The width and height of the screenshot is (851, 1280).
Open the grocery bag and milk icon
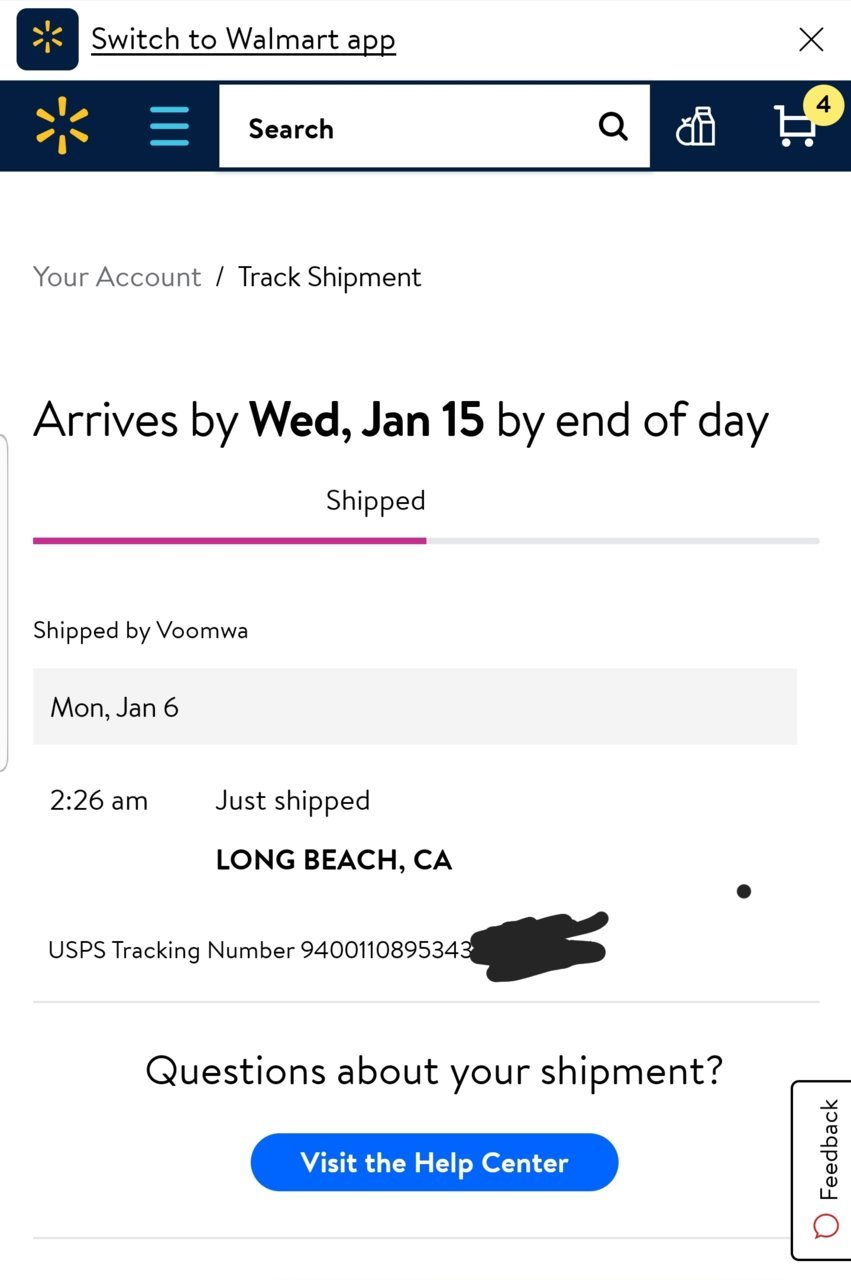tap(696, 127)
